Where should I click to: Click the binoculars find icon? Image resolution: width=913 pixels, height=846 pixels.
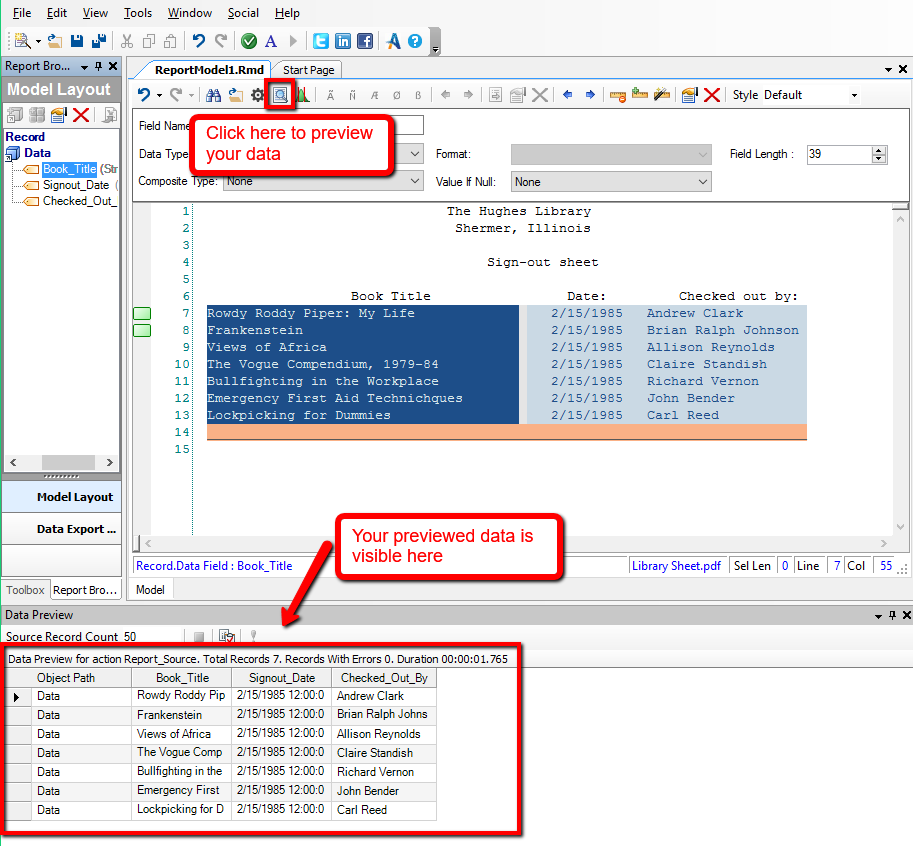click(213, 95)
